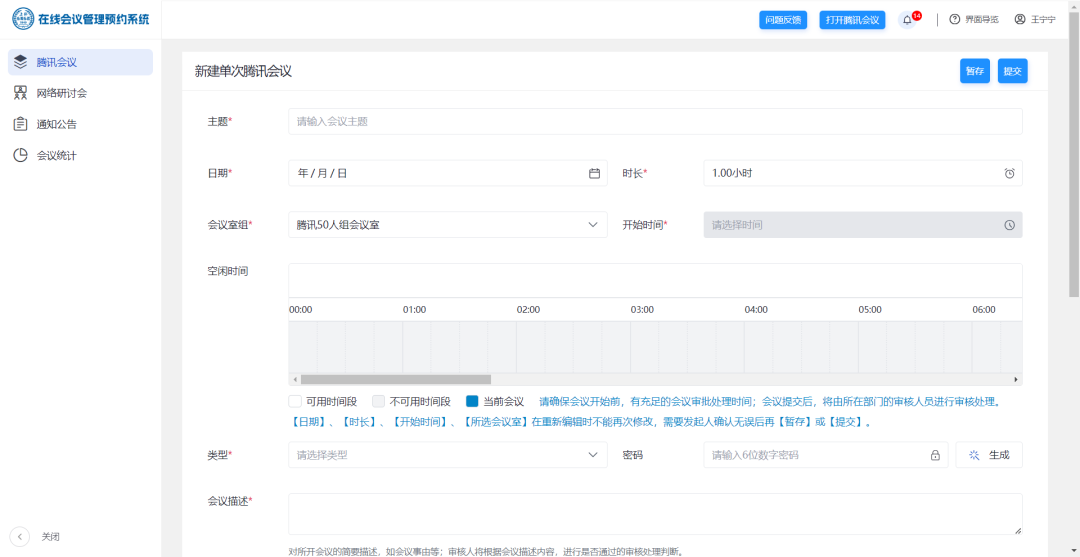
Task: Open the calendar icon in 日期 field
Action: 594,174
